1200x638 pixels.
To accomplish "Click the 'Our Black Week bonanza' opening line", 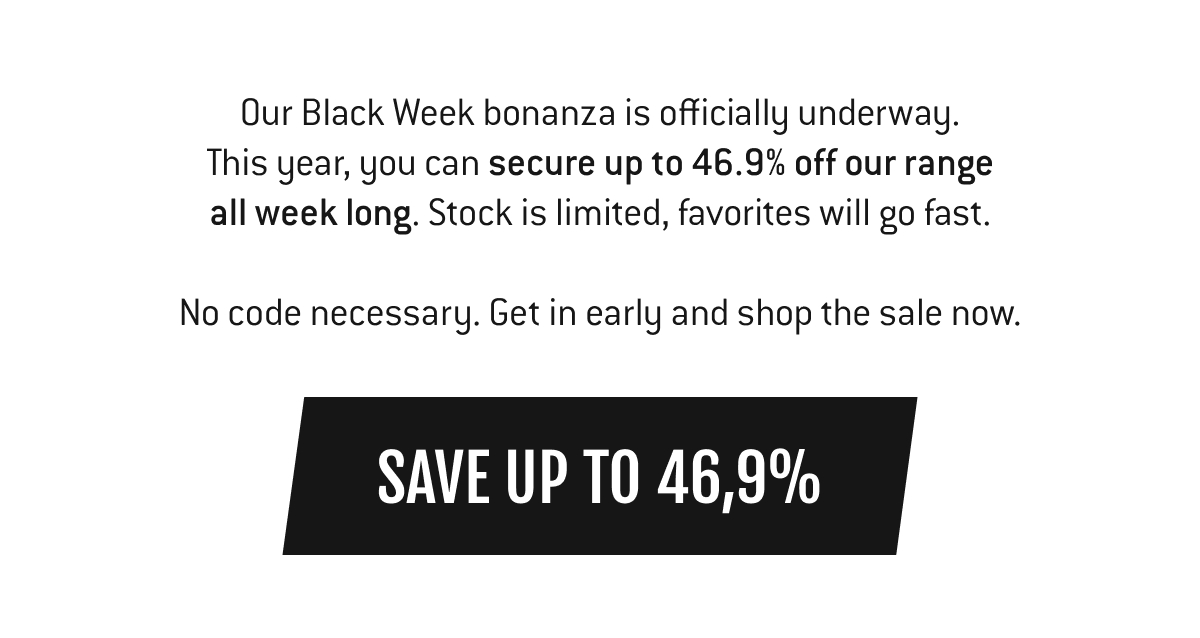I will point(600,113).
